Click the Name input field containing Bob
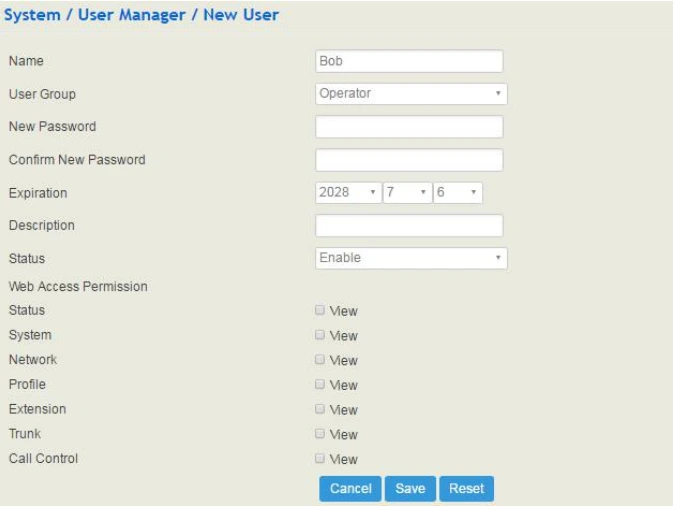Image resolution: width=673 pixels, height=506 pixels. 408,61
